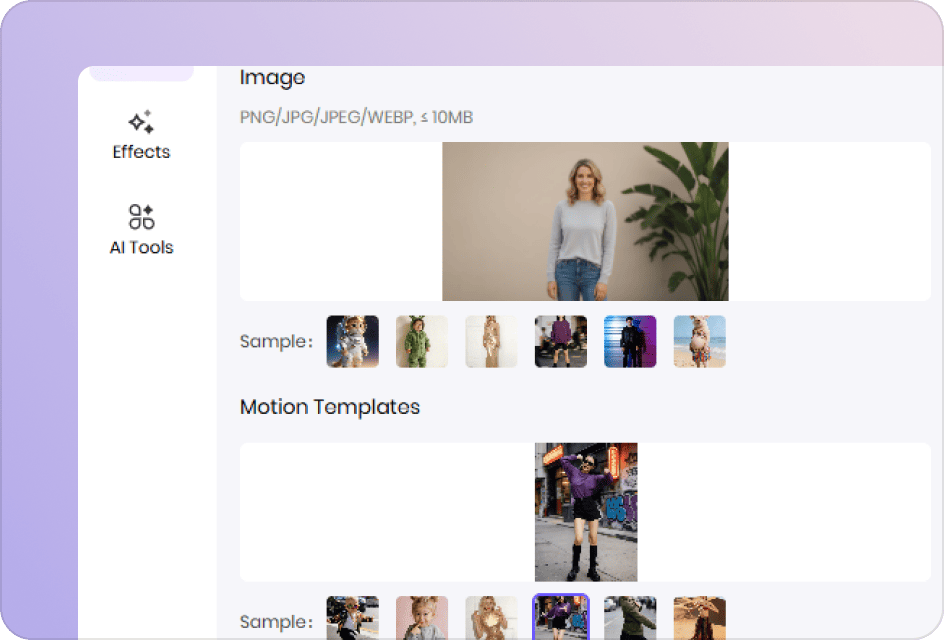Click the uploaded woman photo preview
Screen dimensions: 944x640
coord(585,221)
